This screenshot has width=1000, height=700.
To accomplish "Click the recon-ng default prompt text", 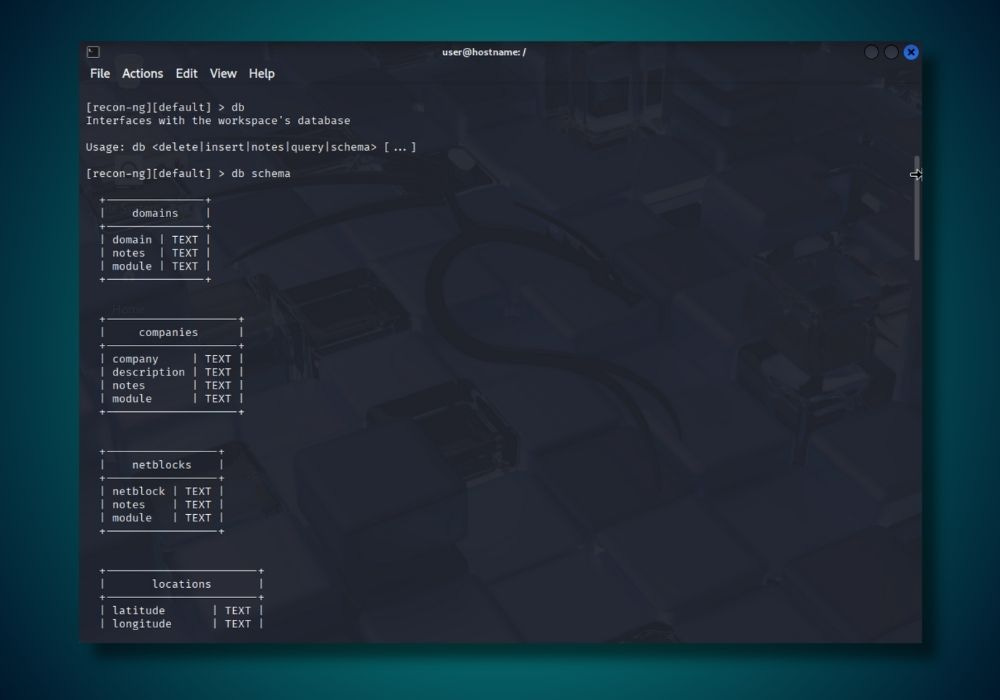I will pyautogui.click(x=145, y=106).
